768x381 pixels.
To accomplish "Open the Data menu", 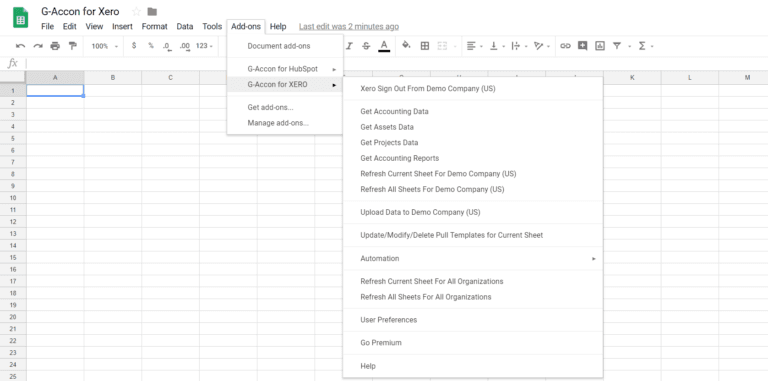I will [185, 26].
